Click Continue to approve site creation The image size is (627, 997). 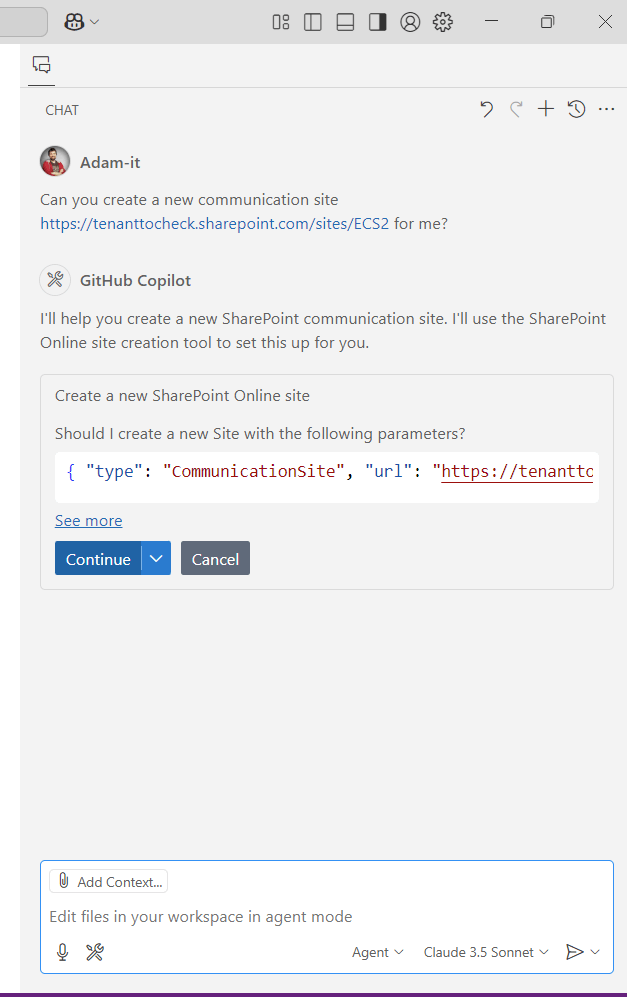click(x=97, y=558)
